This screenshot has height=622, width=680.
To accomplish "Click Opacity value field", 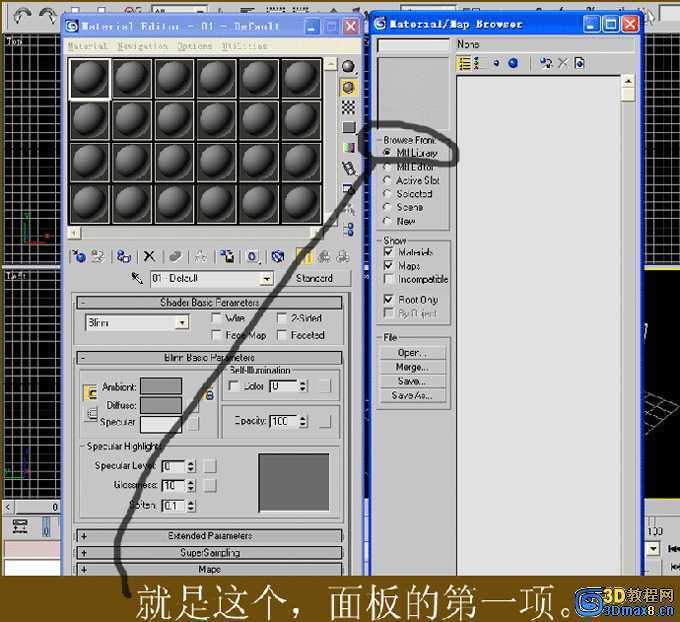I will coord(283,421).
